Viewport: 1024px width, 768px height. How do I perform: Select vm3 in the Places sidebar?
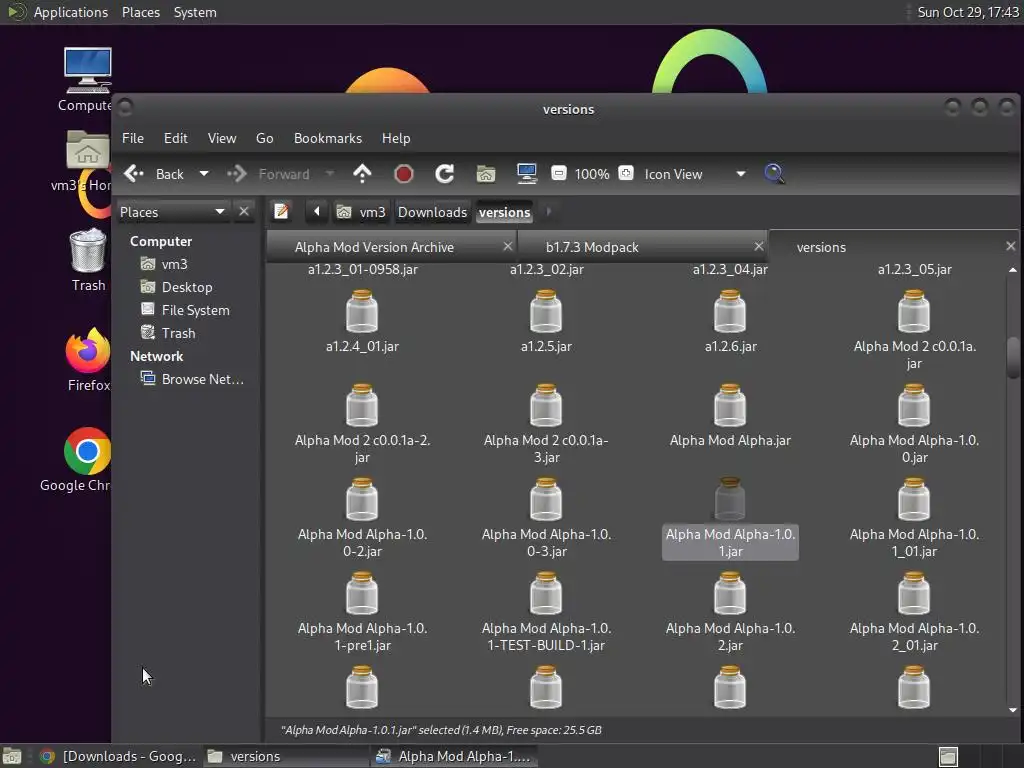coord(174,264)
